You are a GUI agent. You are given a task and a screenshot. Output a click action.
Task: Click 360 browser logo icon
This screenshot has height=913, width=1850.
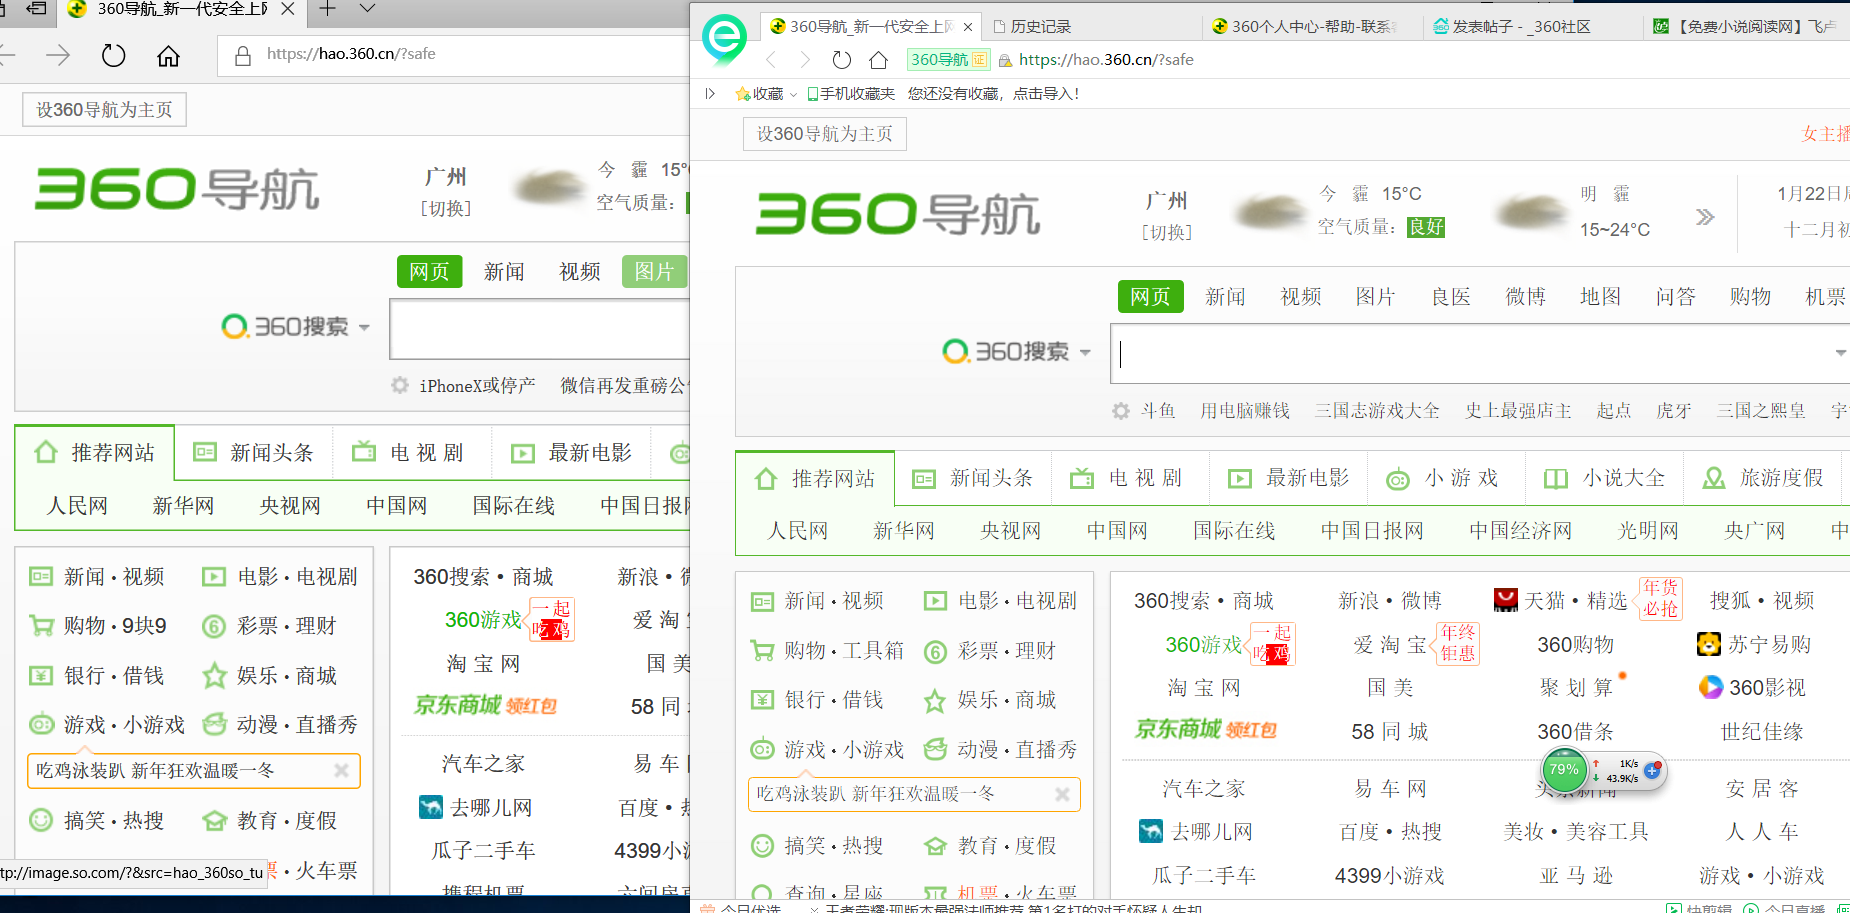pyautogui.click(x=724, y=38)
